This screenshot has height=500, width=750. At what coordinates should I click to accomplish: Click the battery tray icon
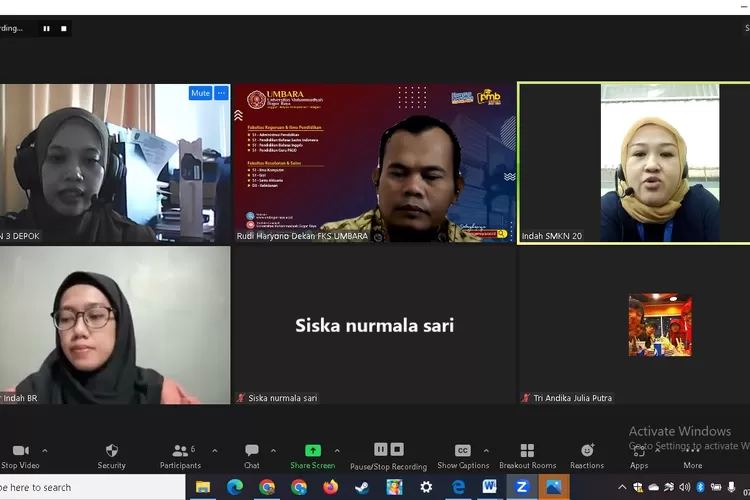716,487
